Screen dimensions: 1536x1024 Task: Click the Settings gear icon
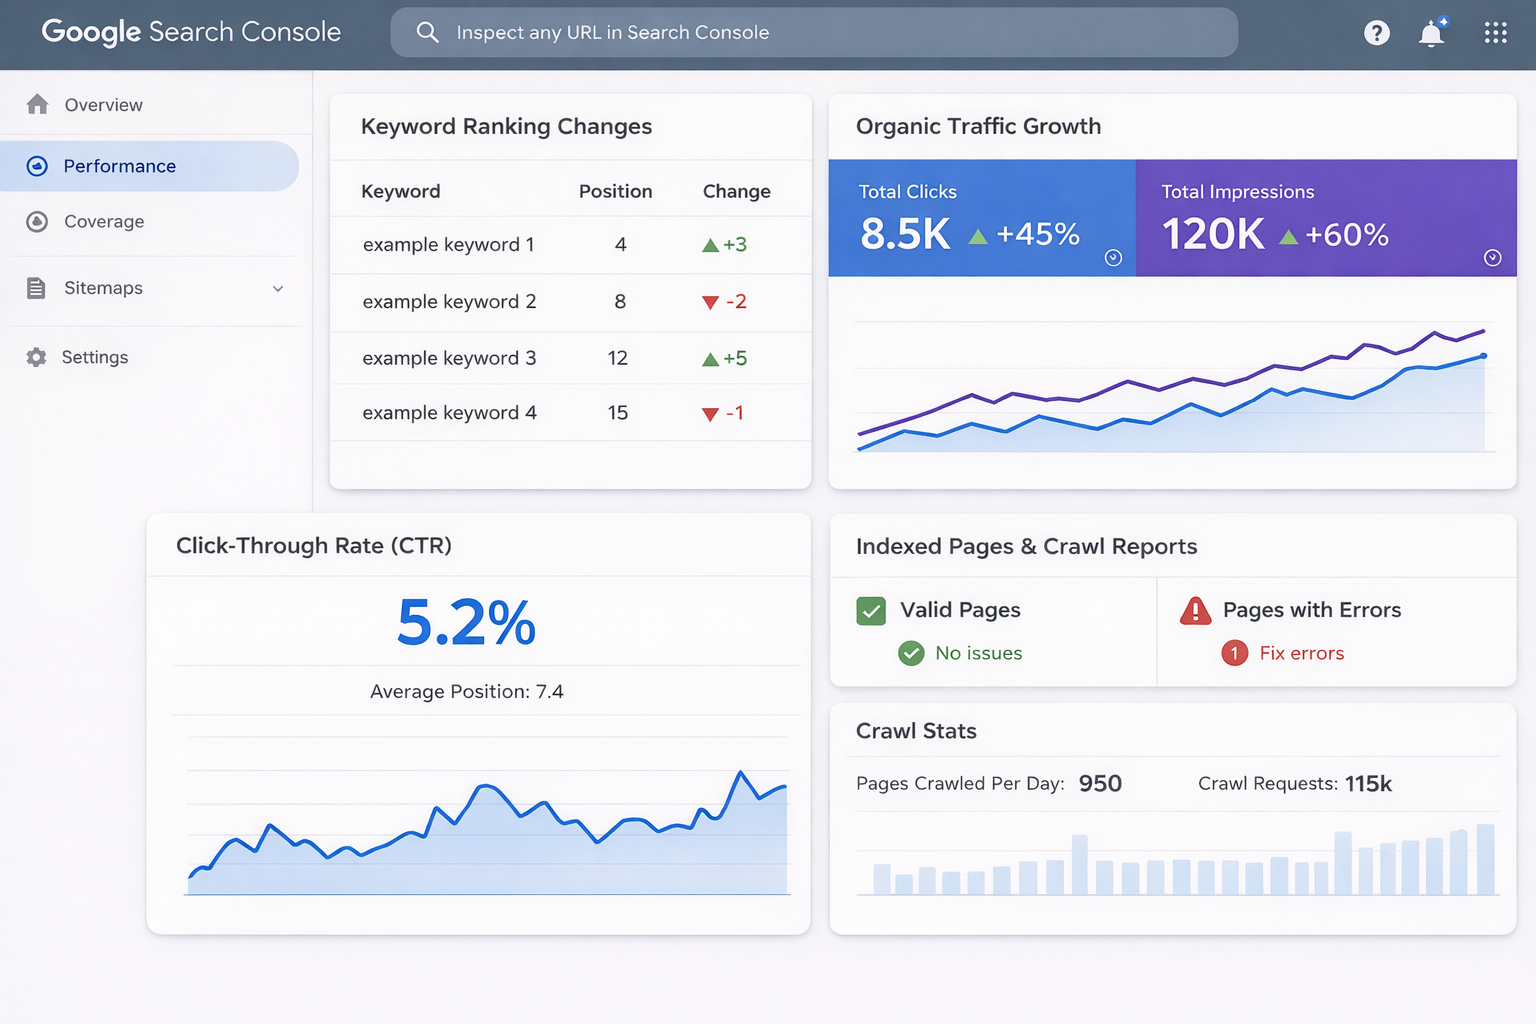(x=37, y=358)
